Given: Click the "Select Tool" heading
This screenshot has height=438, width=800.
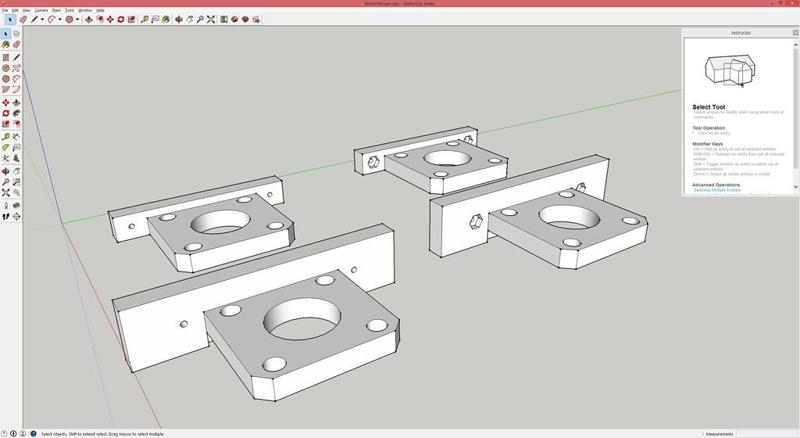Looking at the screenshot, I should [x=708, y=107].
